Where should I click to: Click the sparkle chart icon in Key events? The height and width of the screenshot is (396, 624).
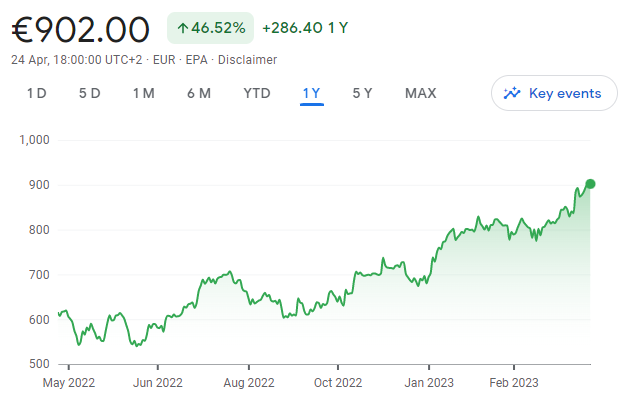[x=512, y=93]
